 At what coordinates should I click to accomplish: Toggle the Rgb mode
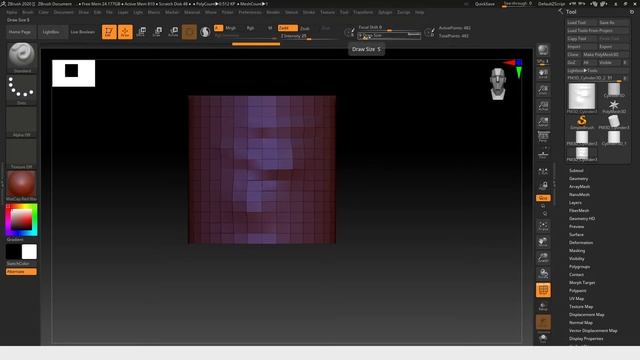(251, 28)
